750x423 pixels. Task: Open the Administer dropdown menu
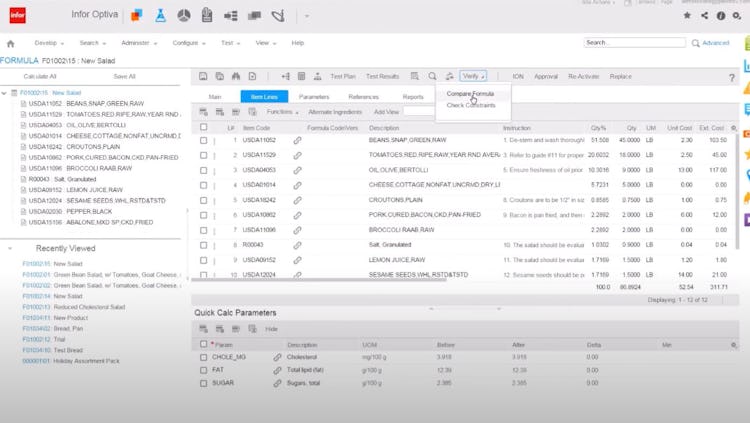point(139,43)
